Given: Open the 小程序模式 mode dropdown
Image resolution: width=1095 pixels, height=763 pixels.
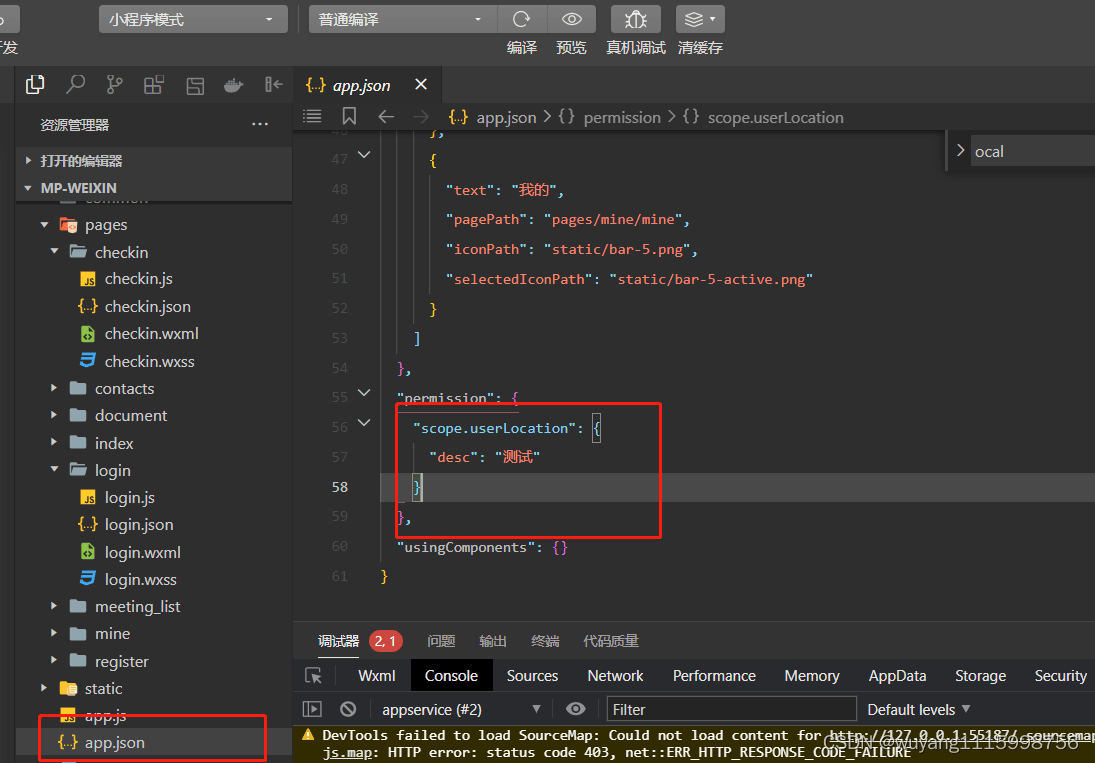Looking at the screenshot, I should [x=192, y=19].
